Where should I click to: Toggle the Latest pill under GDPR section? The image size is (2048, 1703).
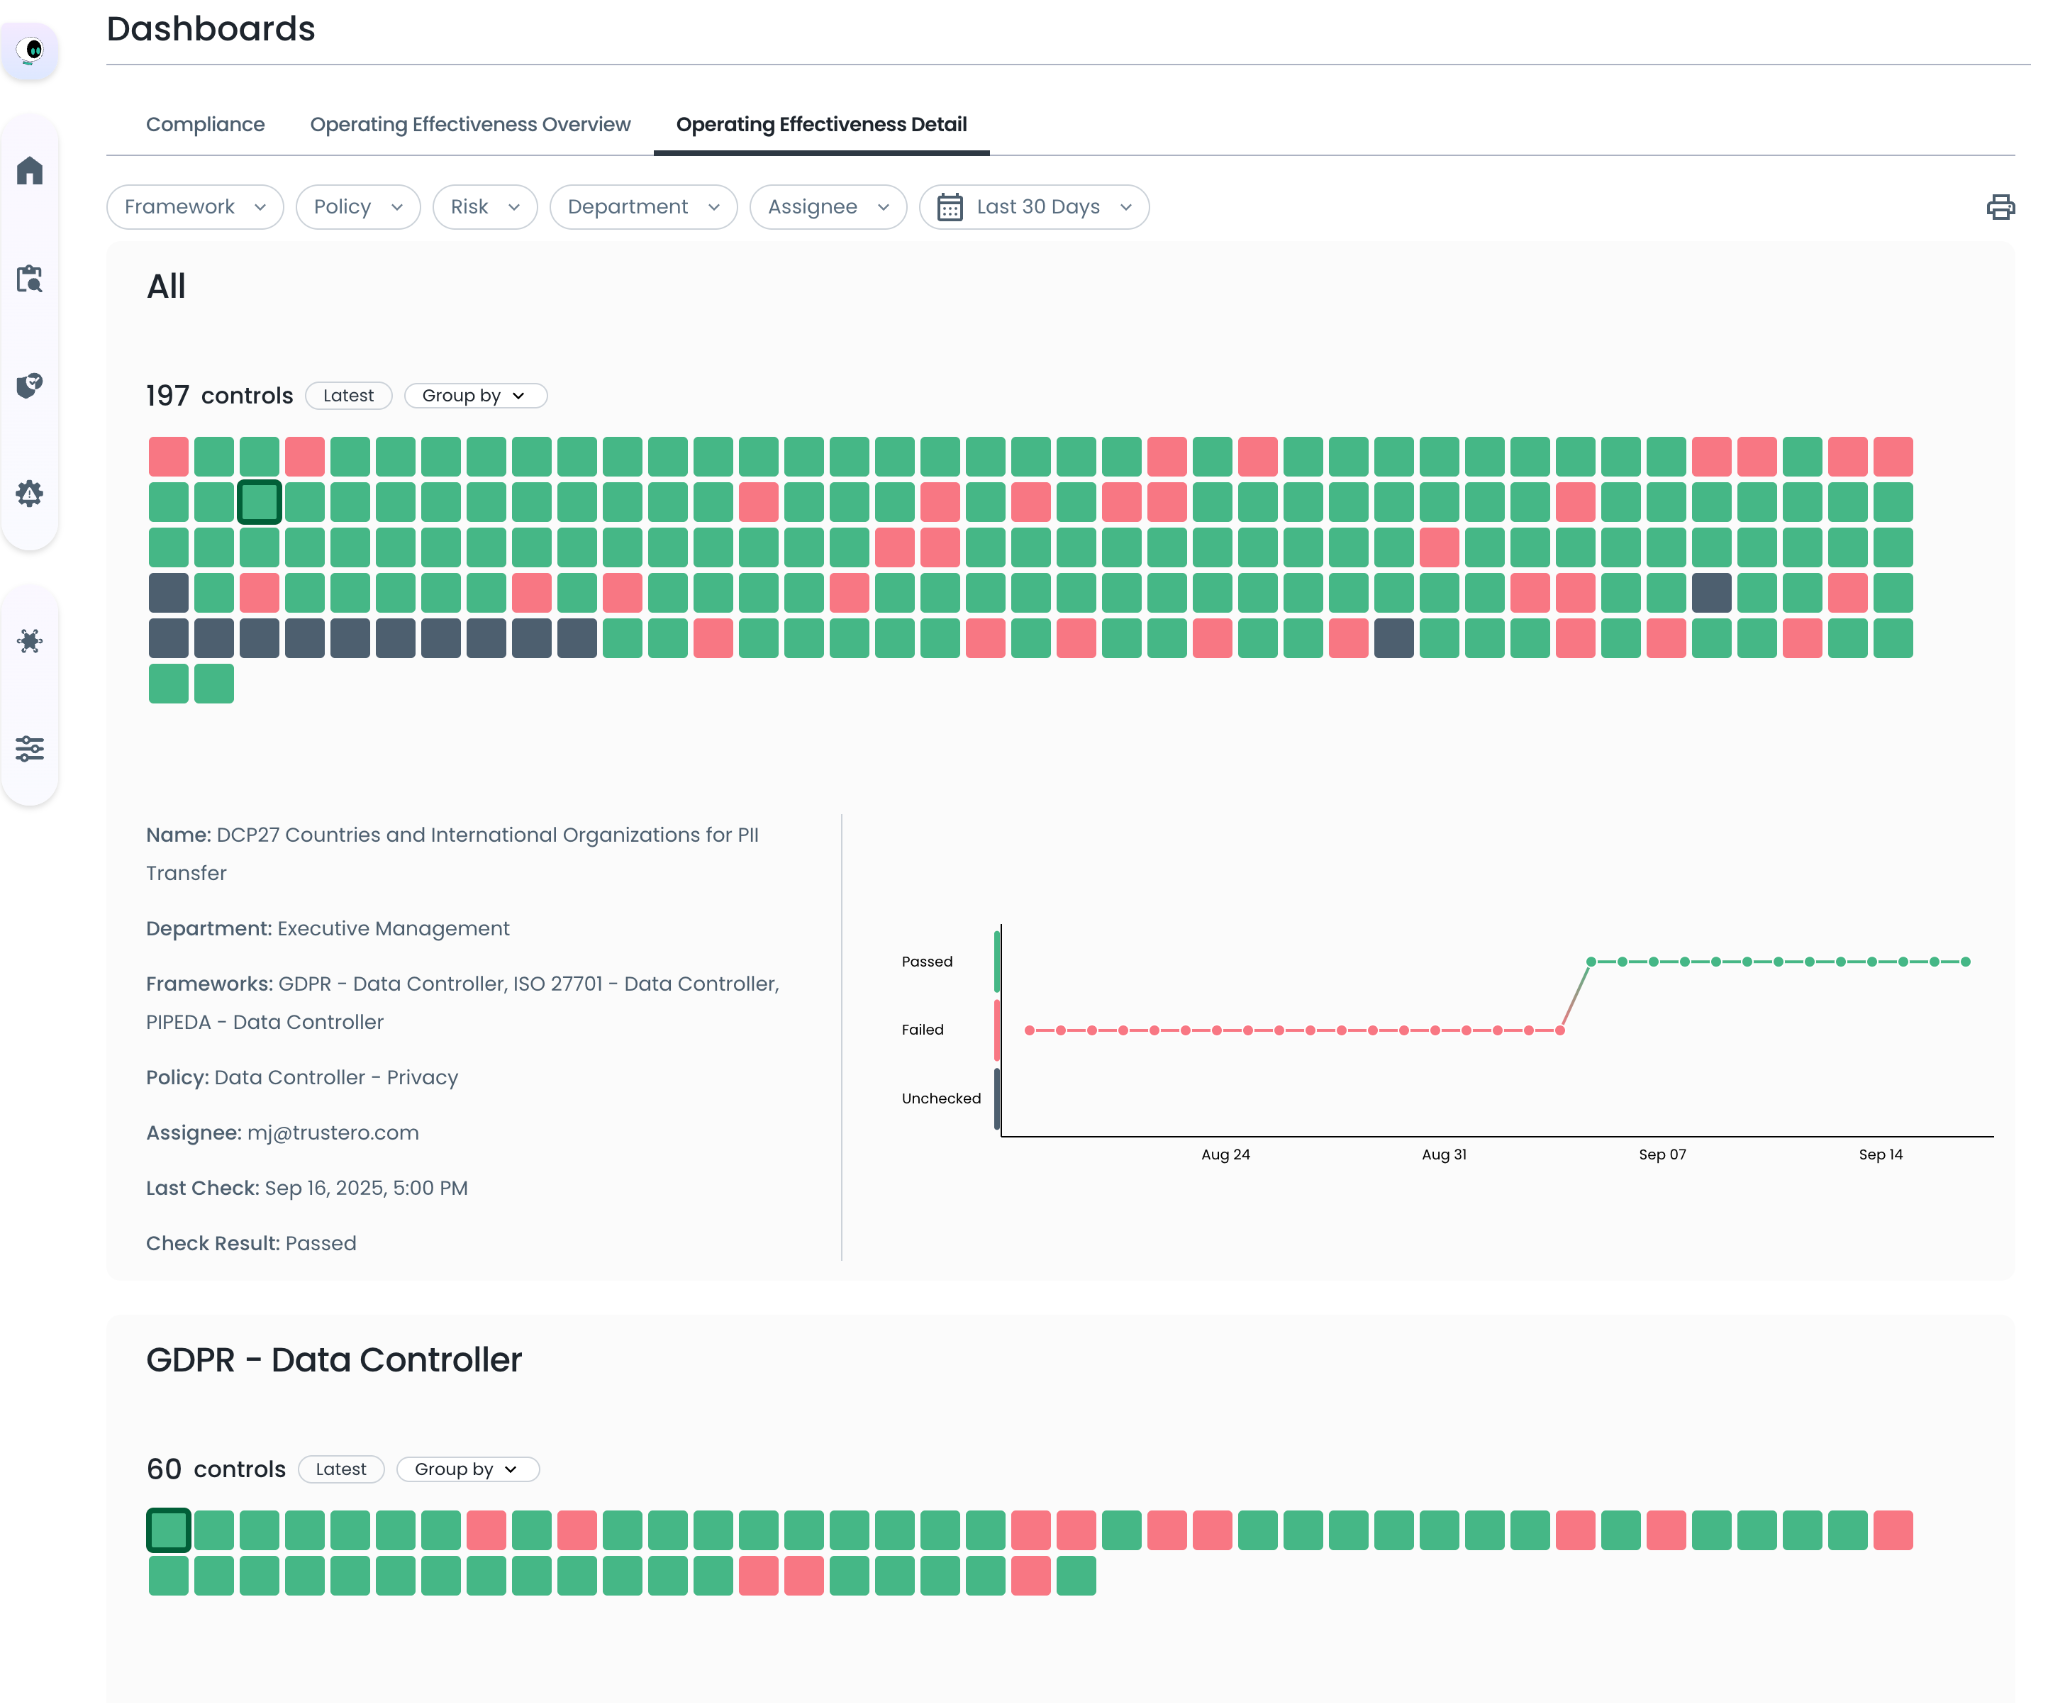point(341,1469)
